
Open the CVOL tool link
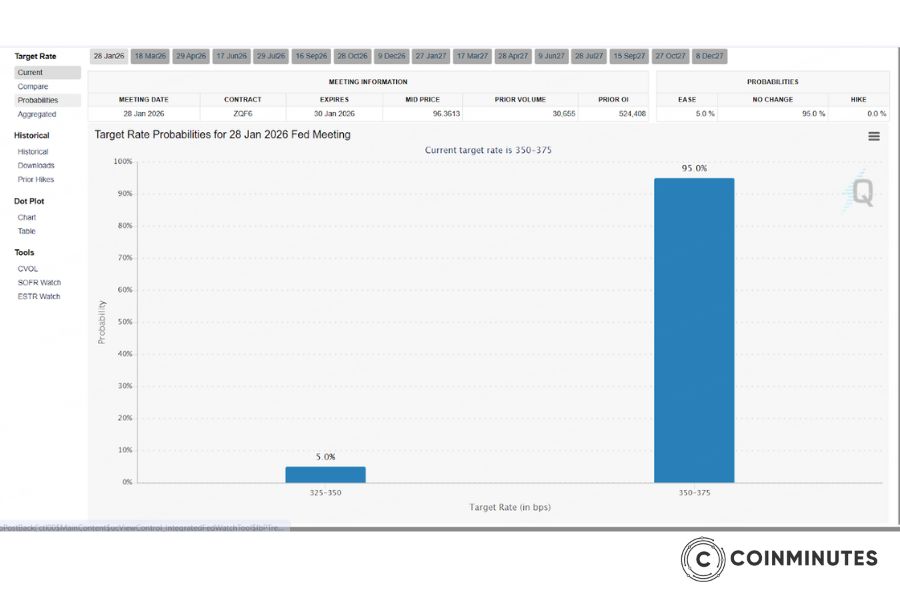click(28, 269)
